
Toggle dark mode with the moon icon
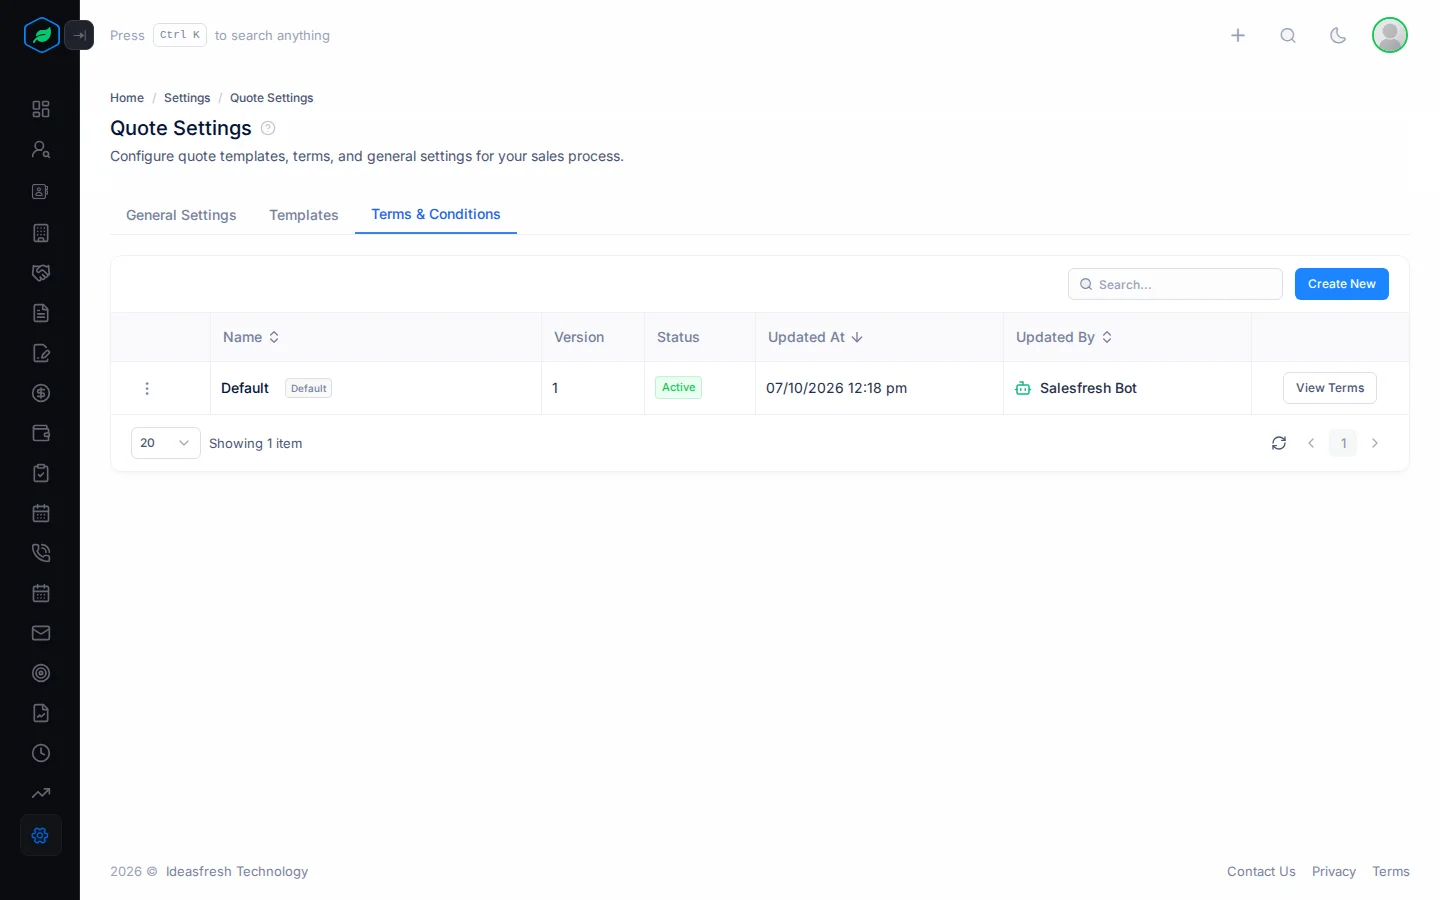[x=1338, y=35]
